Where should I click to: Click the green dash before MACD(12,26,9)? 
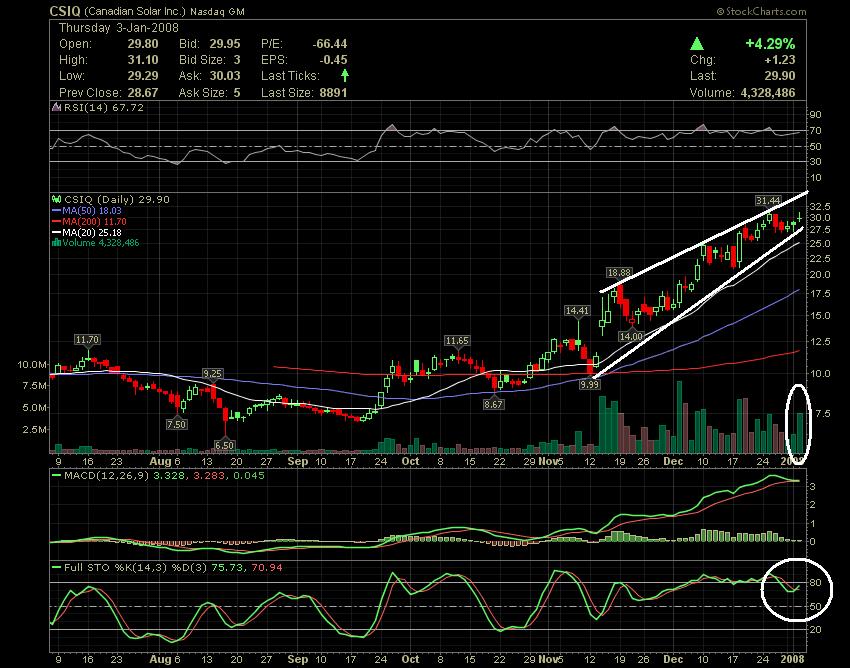click(x=56, y=476)
